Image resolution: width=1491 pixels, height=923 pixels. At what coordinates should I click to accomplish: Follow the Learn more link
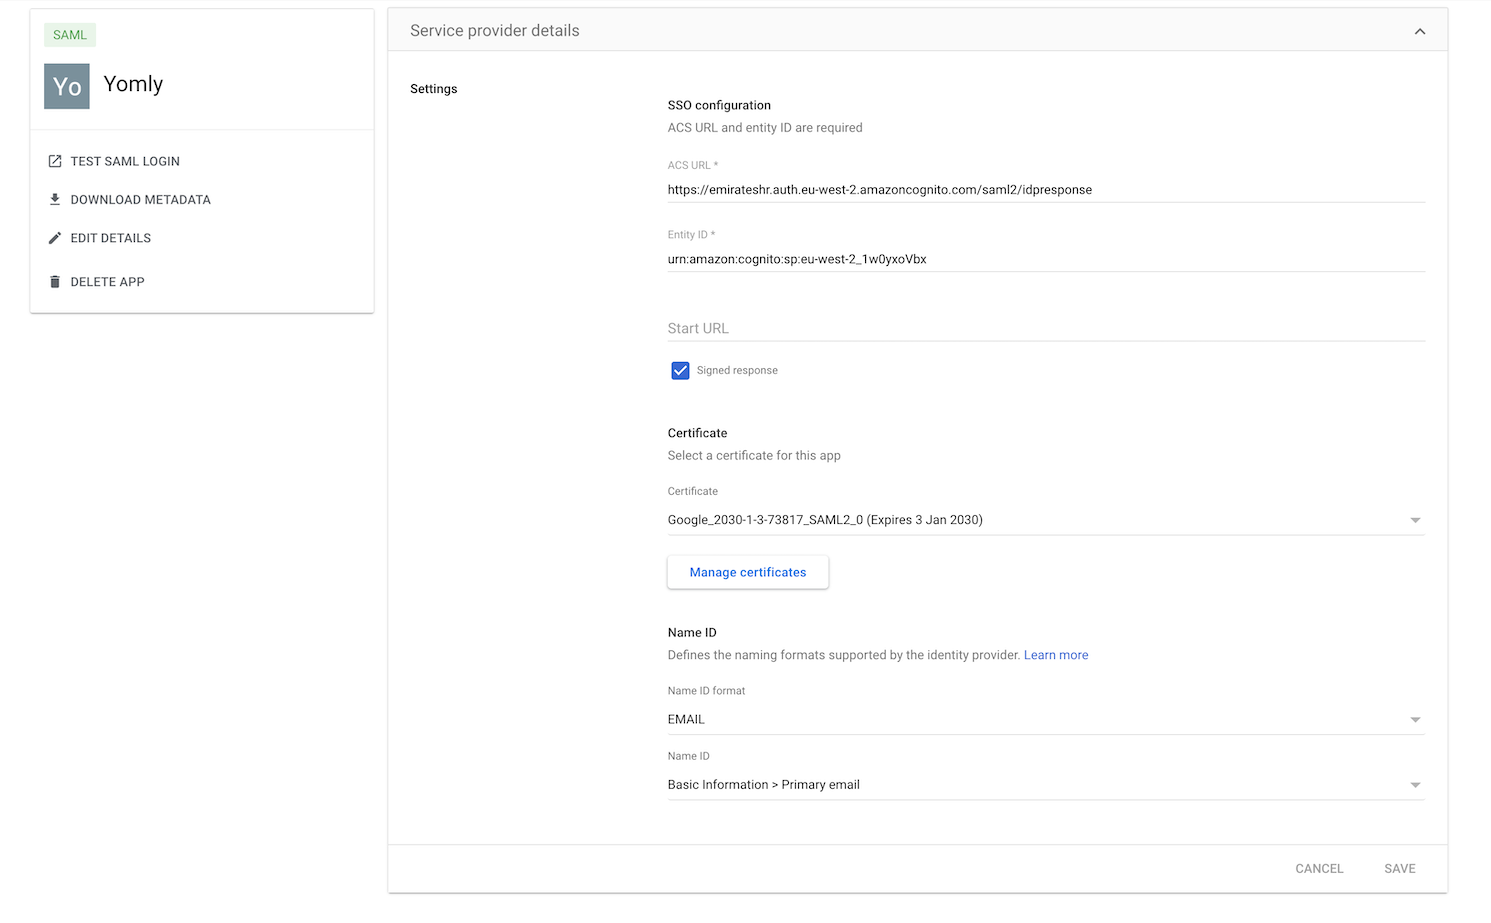pyautogui.click(x=1055, y=655)
